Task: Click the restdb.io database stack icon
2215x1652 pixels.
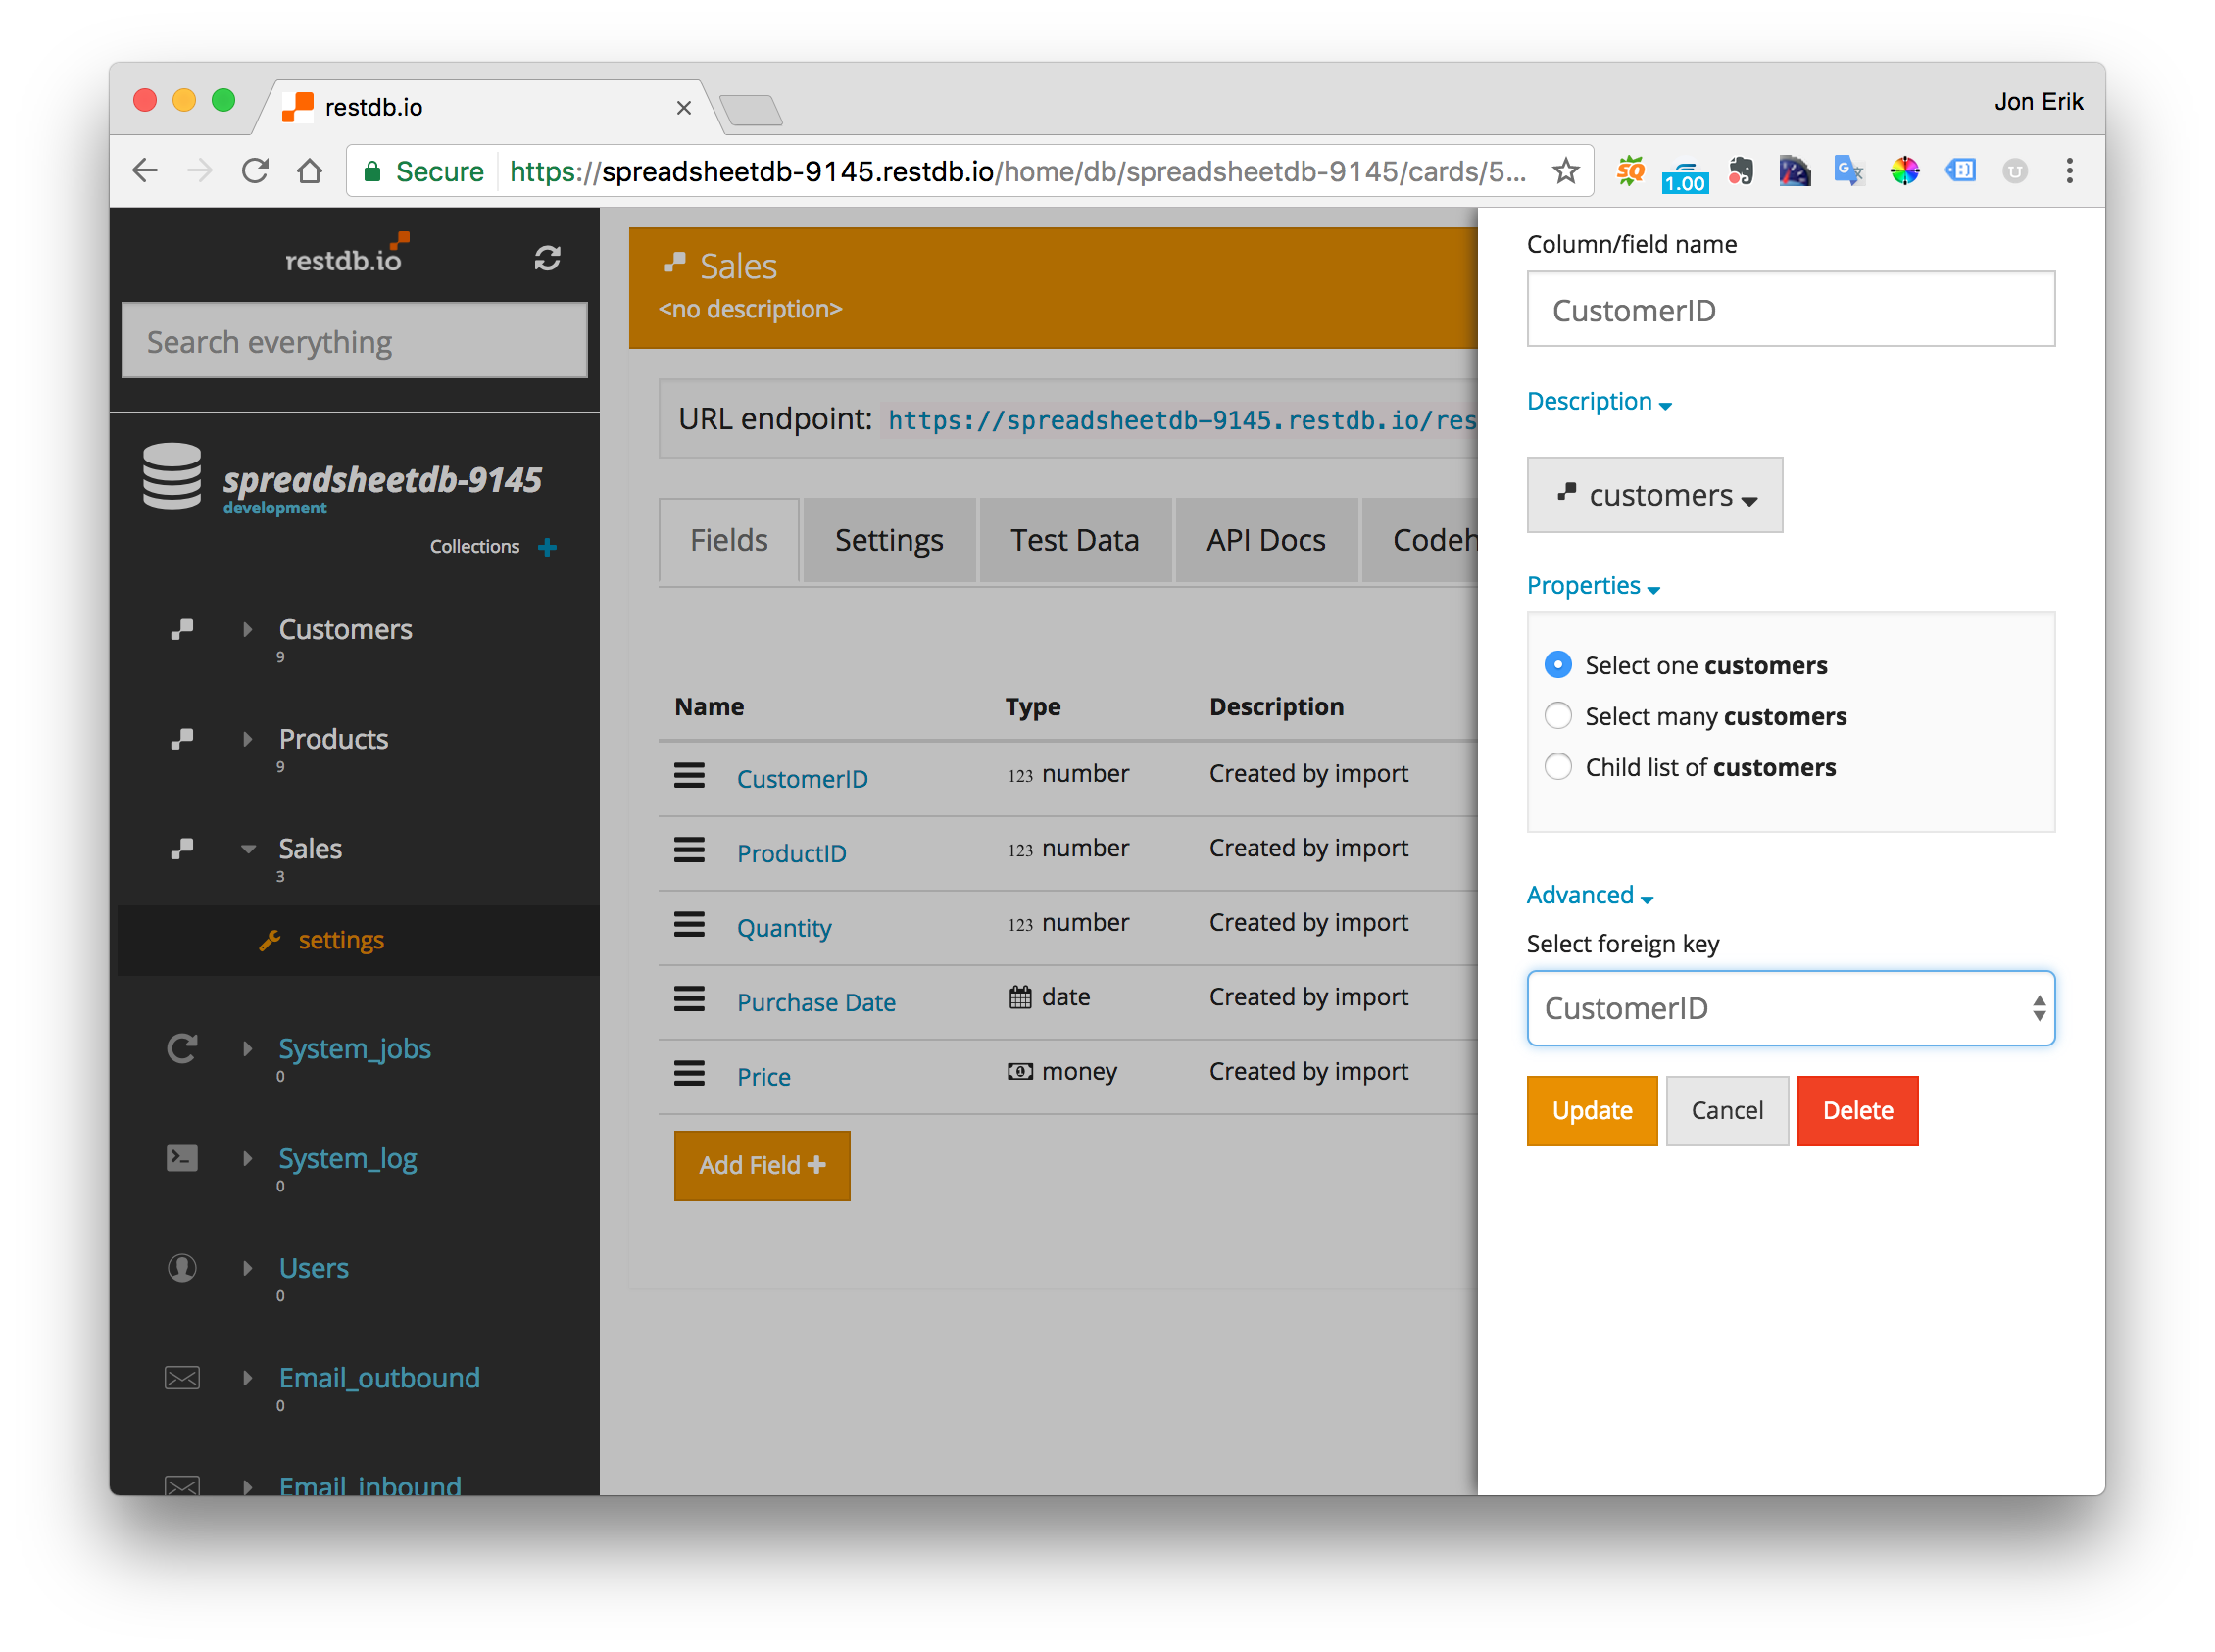Action: coord(169,486)
